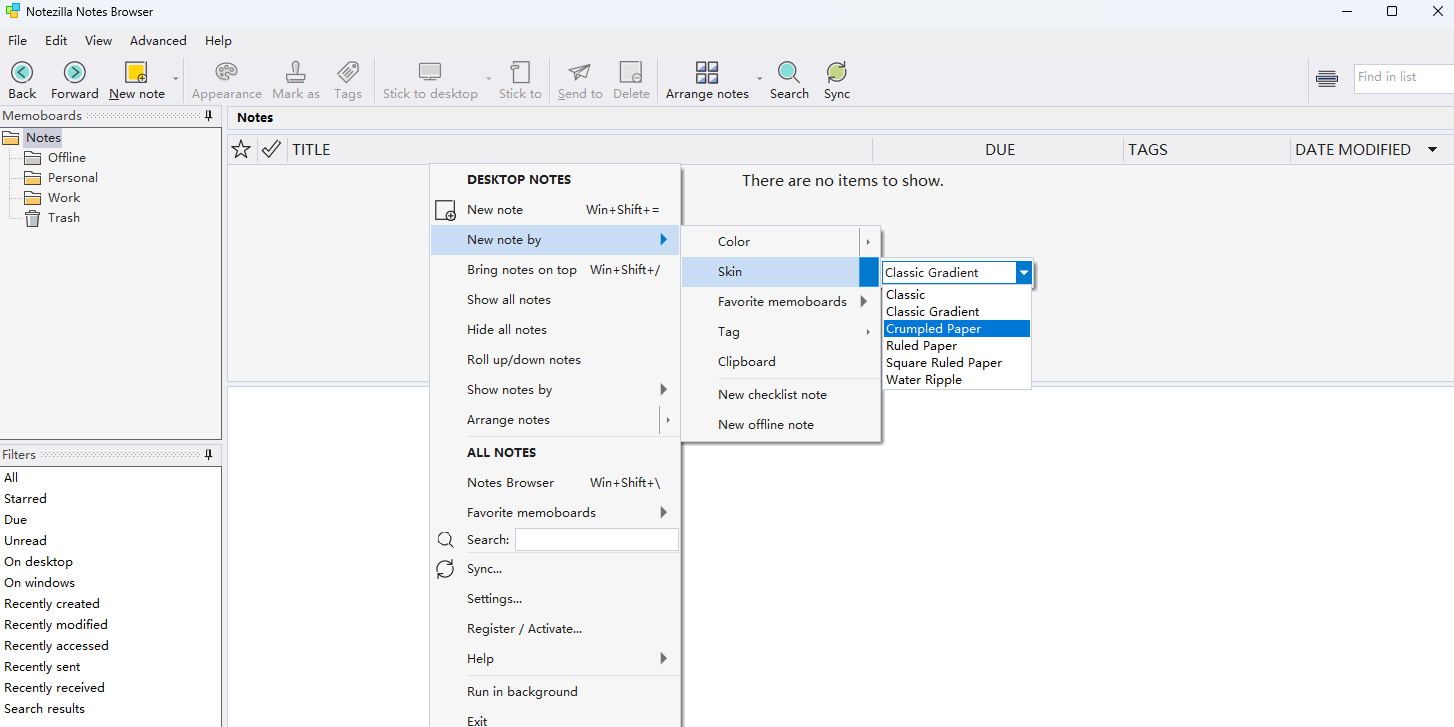Click the Sync toolbar icon
Image resolution: width=1454 pixels, height=727 pixels.
point(837,72)
